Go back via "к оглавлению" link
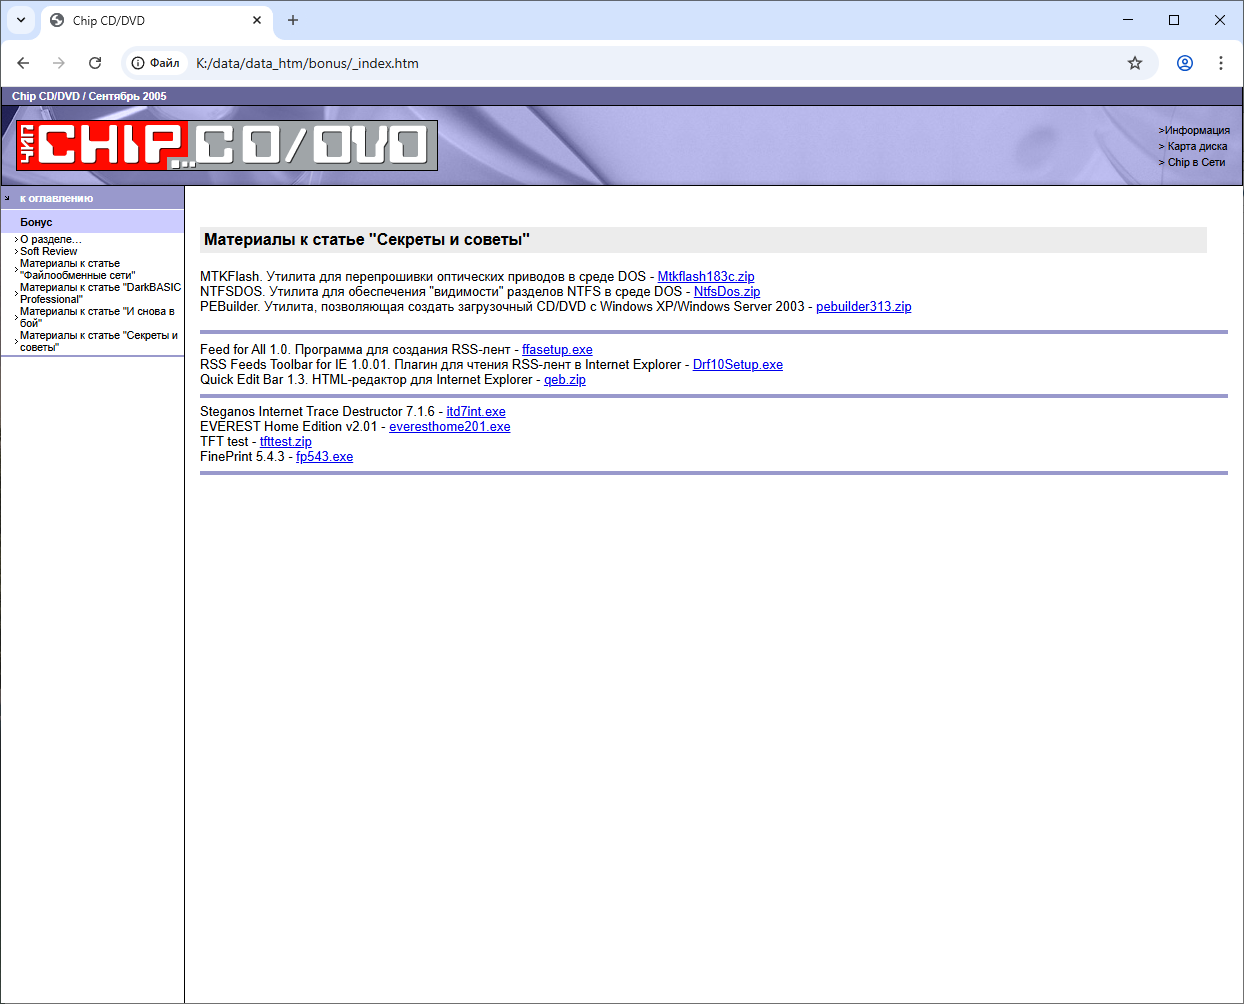 56,198
